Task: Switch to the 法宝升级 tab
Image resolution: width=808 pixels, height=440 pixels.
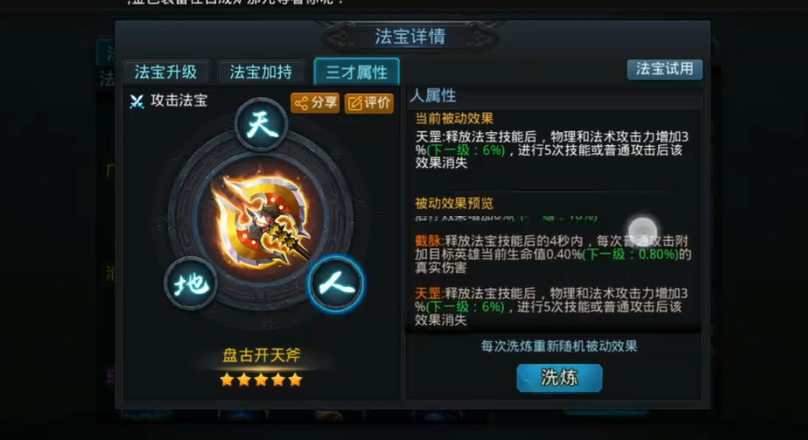Action: (x=166, y=72)
